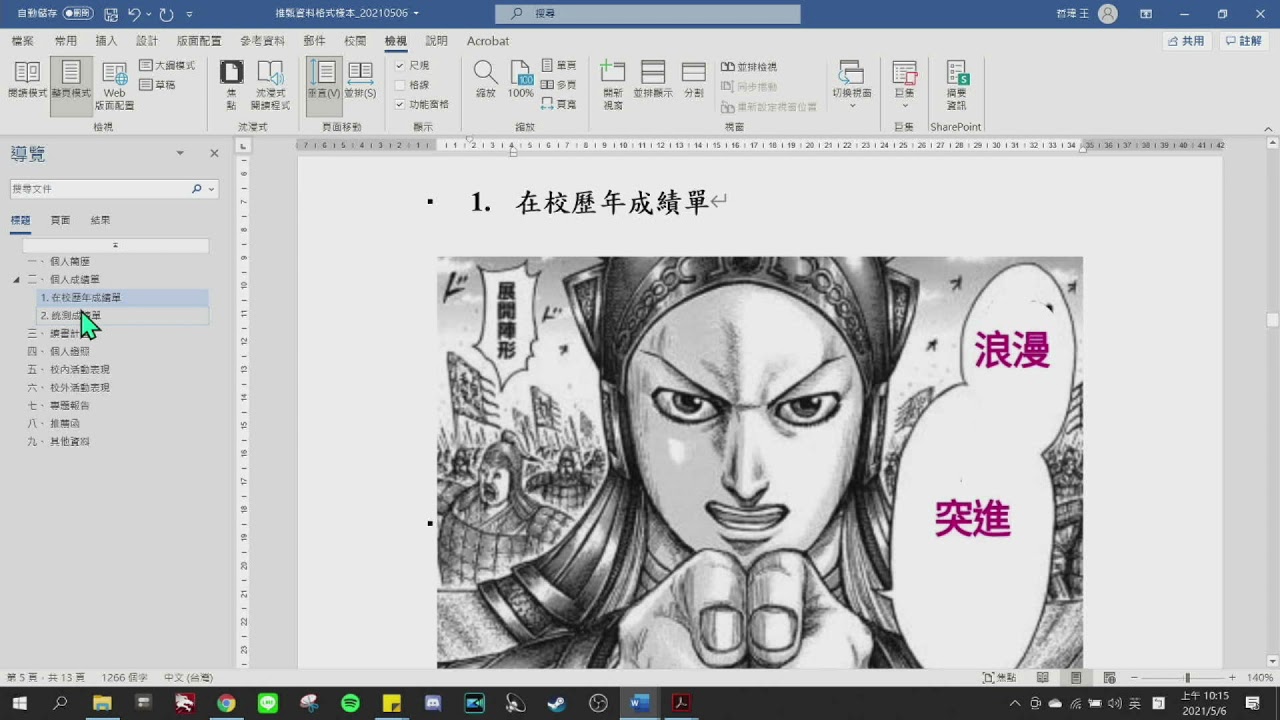Uncheck the Navigation Pane (功能窗格) checkbox
Screen dimensions: 1280x720
[x=400, y=104]
